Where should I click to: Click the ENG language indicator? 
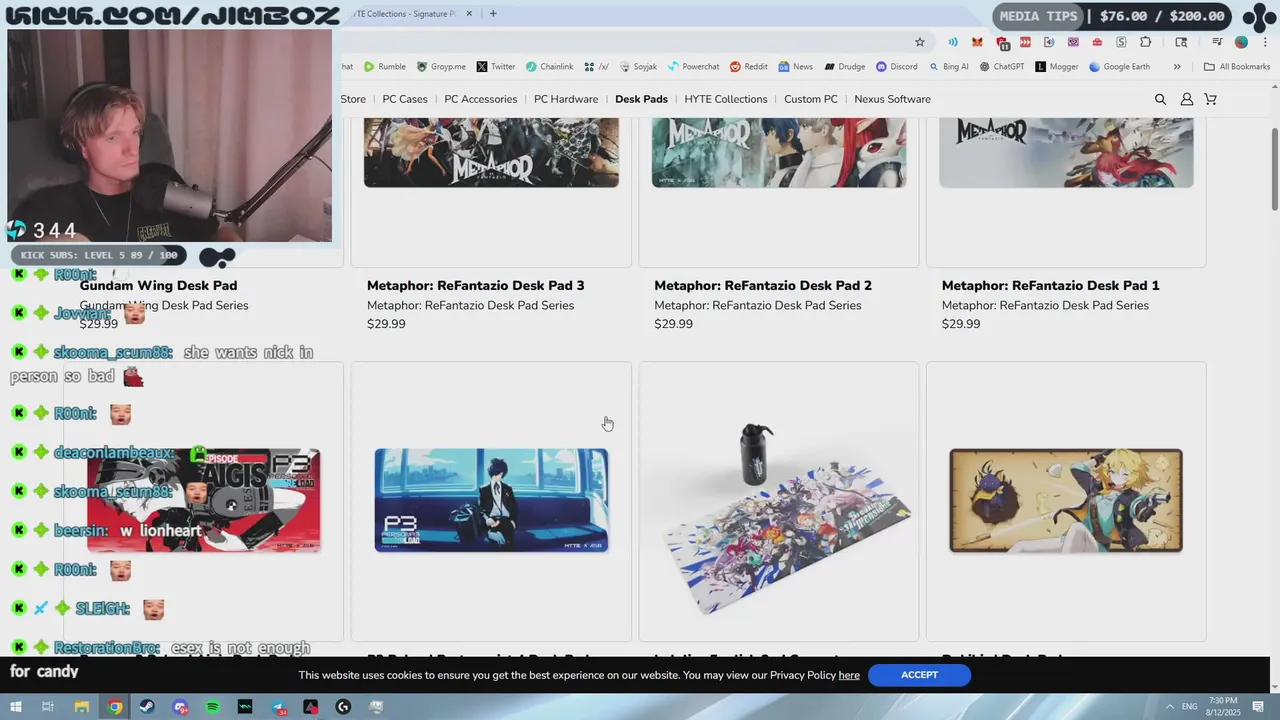click(x=1190, y=707)
